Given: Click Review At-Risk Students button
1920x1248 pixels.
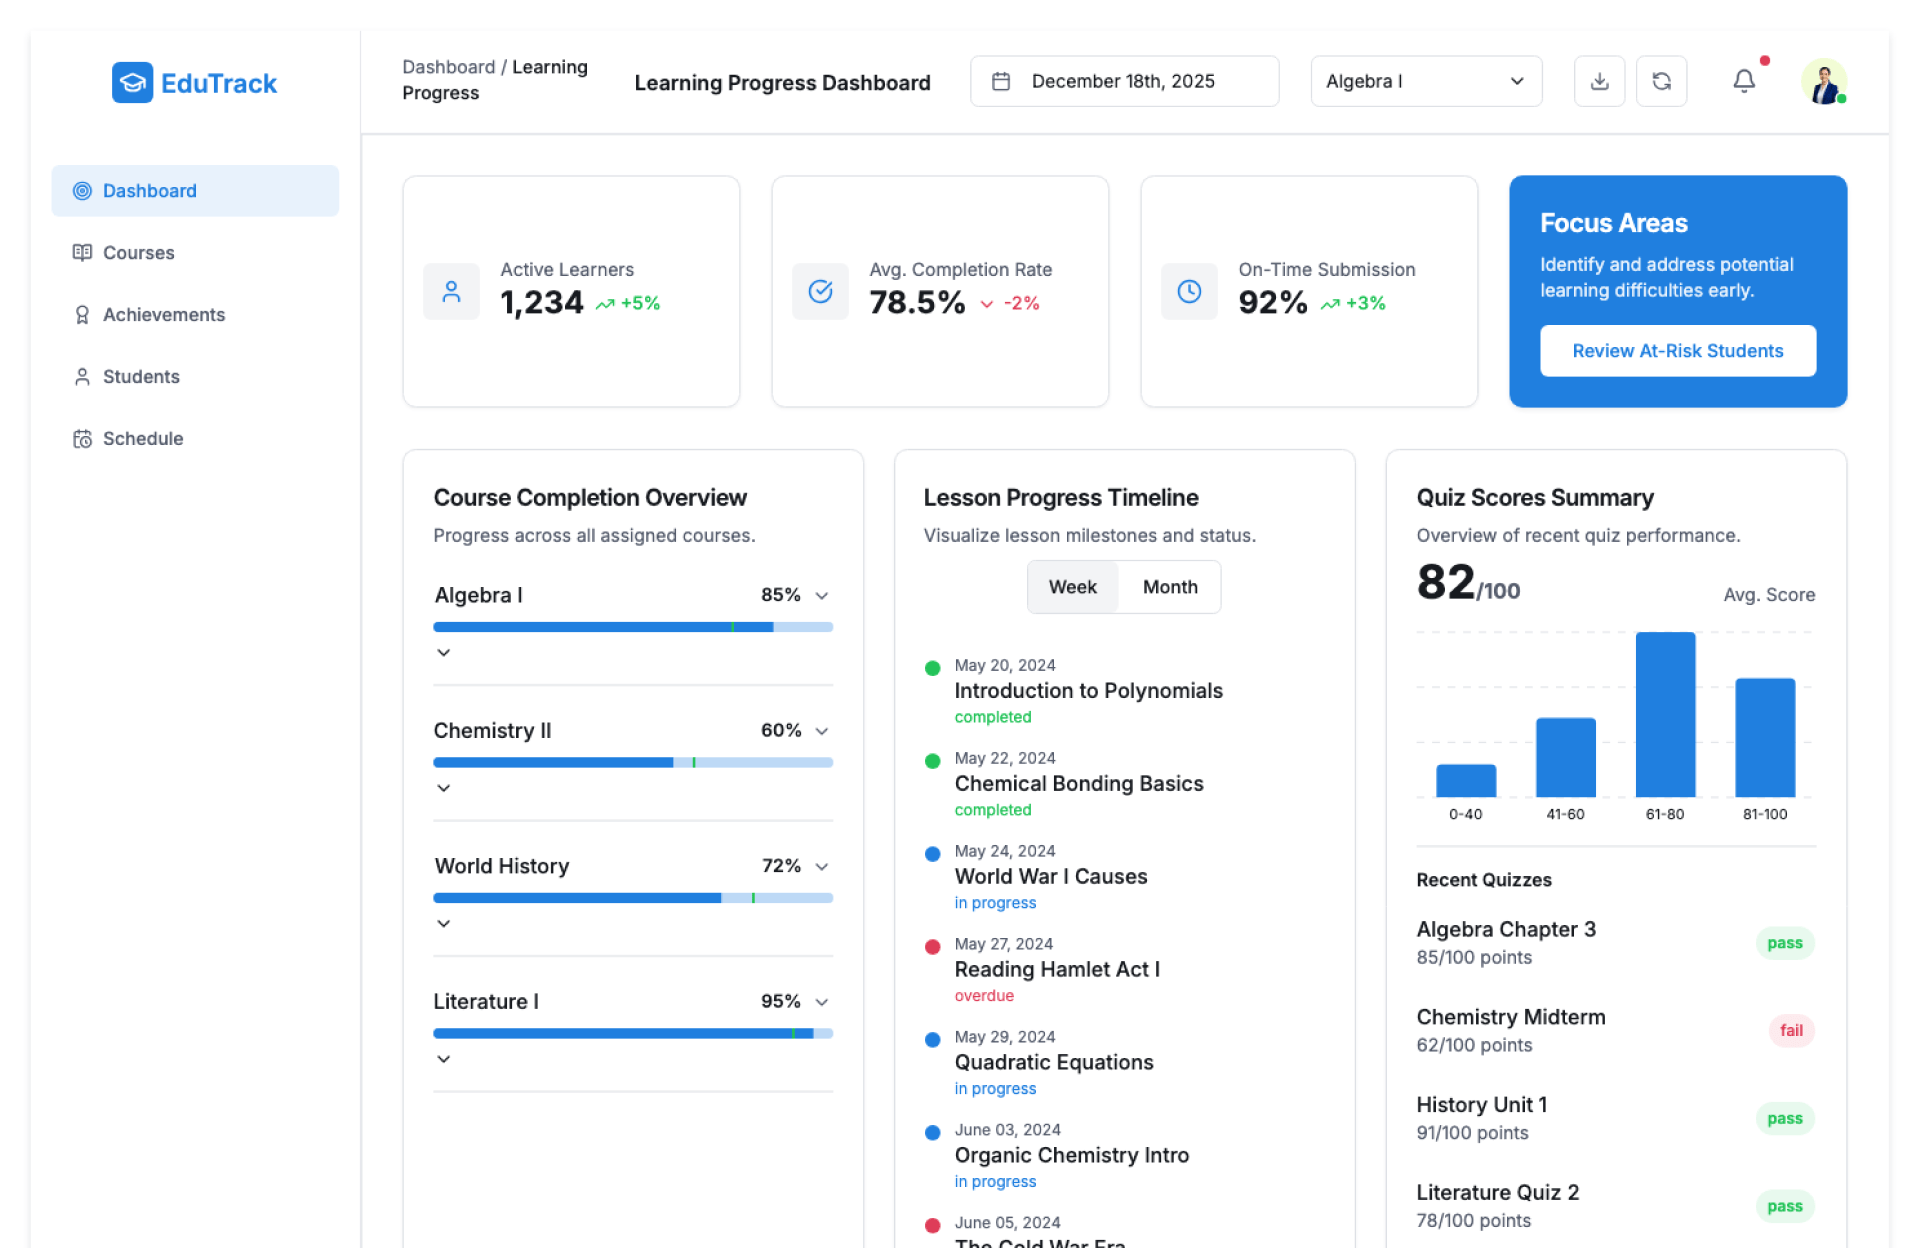Looking at the screenshot, I should point(1677,351).
